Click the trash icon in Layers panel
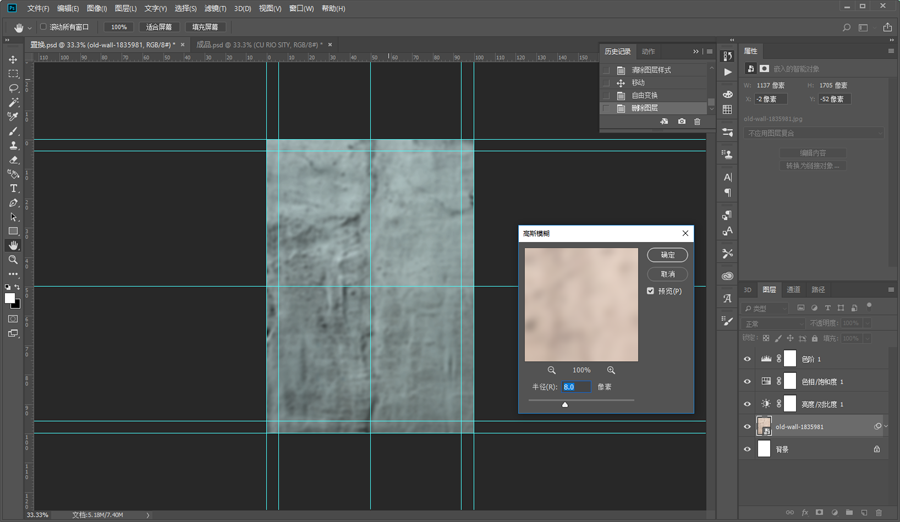This screenshot has height=522, width=900. [x=877, y=512]
